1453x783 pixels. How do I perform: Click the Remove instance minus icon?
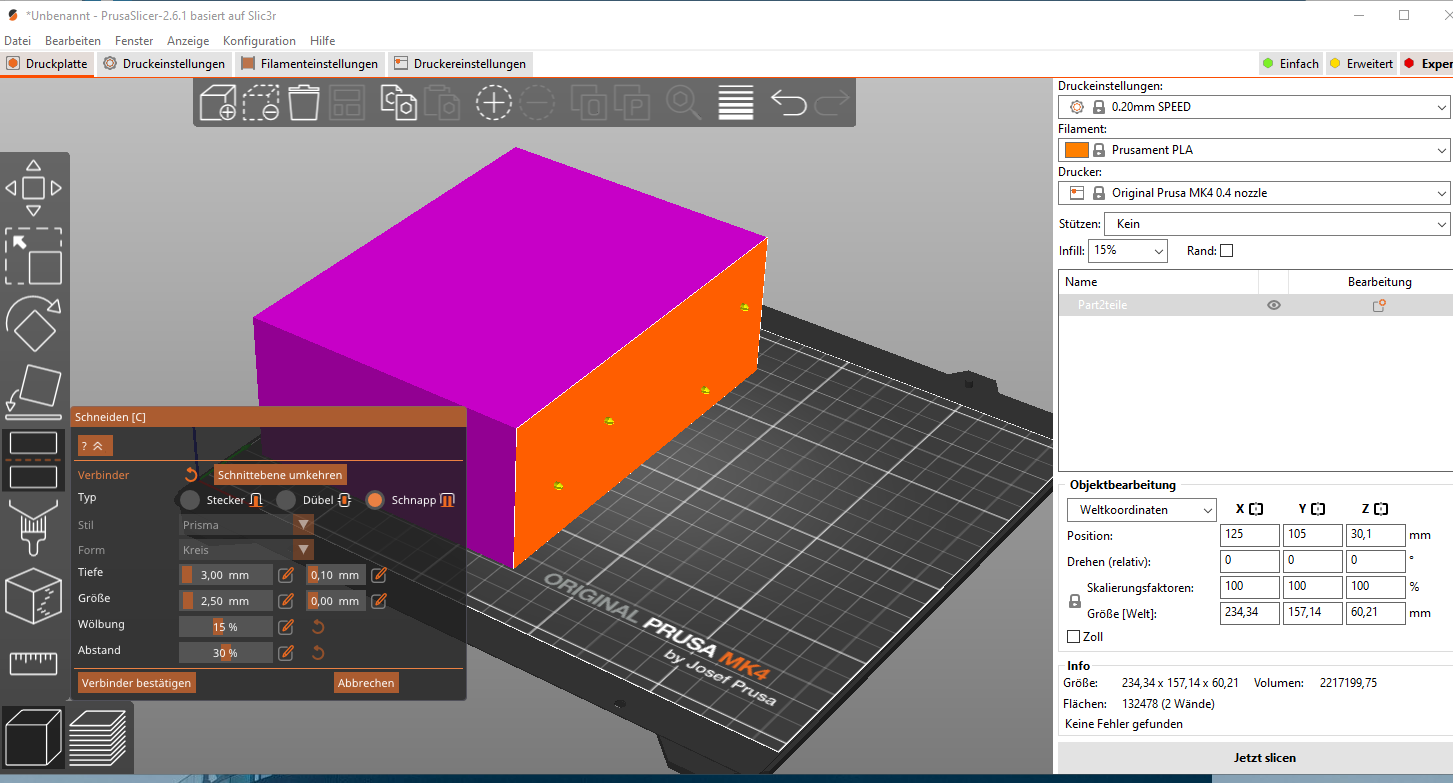pyautogui.click(x=537, y=102)
